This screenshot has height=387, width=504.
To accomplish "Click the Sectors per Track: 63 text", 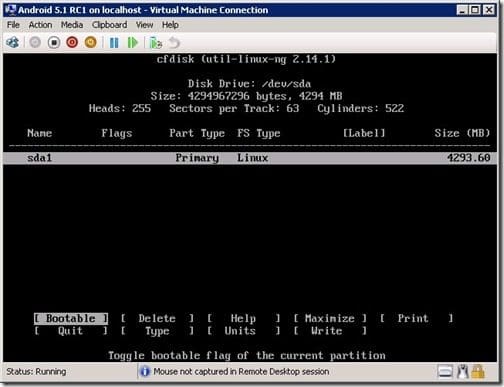I will click(234, 108).
